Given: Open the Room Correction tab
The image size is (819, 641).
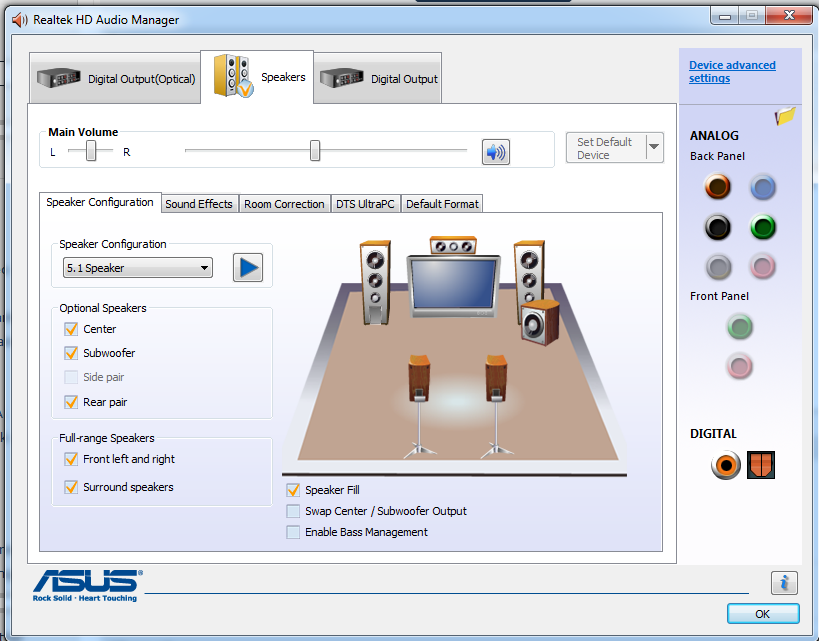Looking at the screenshot, I should tap(284, 204).
